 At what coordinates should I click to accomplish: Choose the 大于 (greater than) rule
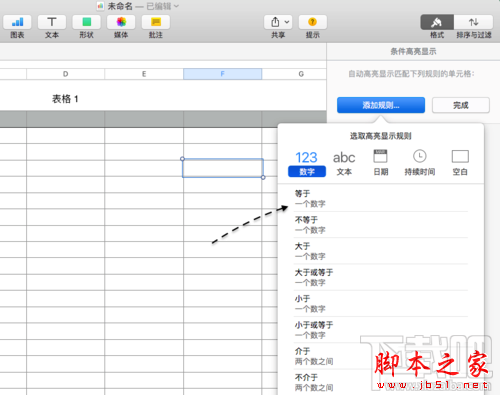pyautogui.click(x=381, y=251)
